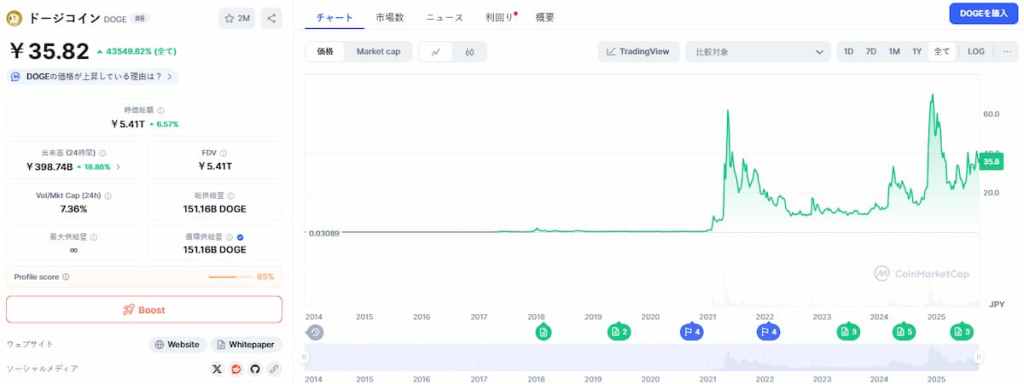1024x384 pixels.
Task: Switch to the チャート tab
Action: (x=334, y=18)
